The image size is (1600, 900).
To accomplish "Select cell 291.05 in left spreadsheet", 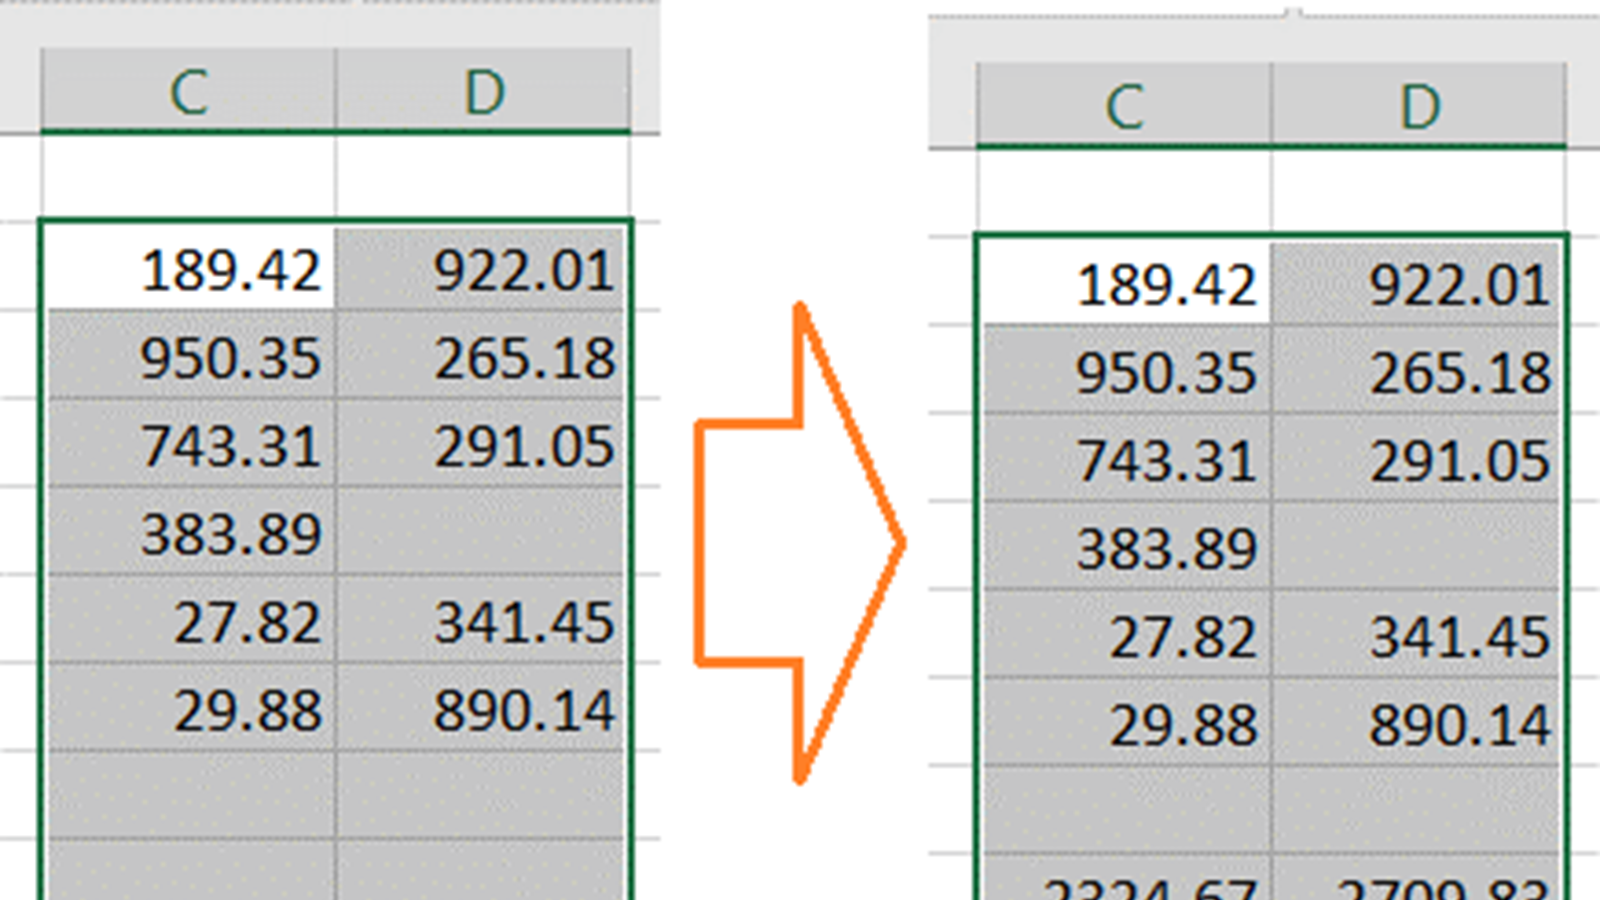I will (x=484, y=446).
